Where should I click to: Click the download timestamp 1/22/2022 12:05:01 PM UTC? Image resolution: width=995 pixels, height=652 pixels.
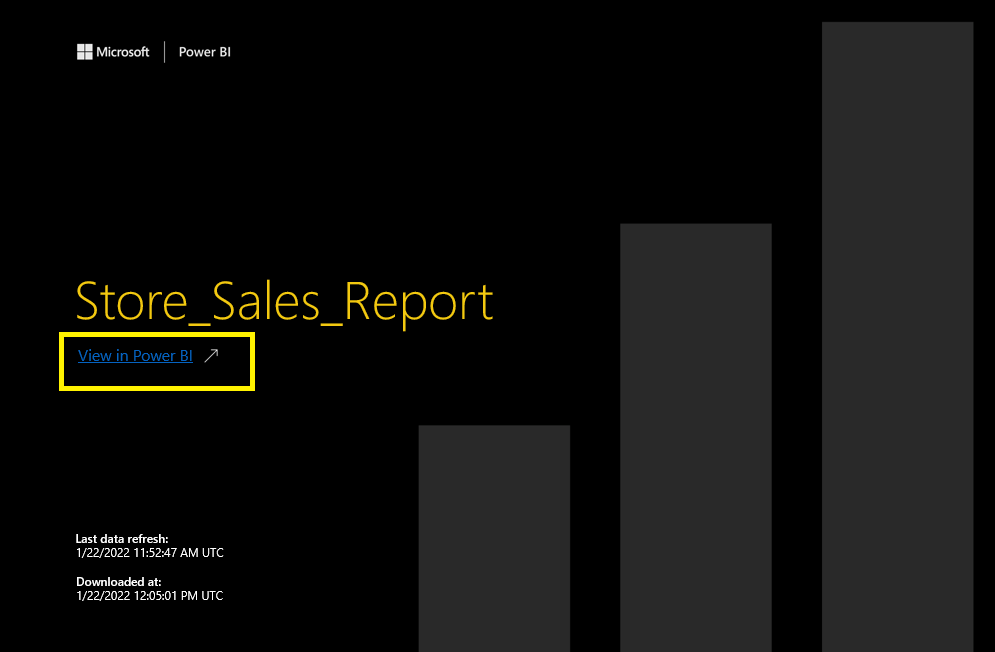tap(149, 595)
